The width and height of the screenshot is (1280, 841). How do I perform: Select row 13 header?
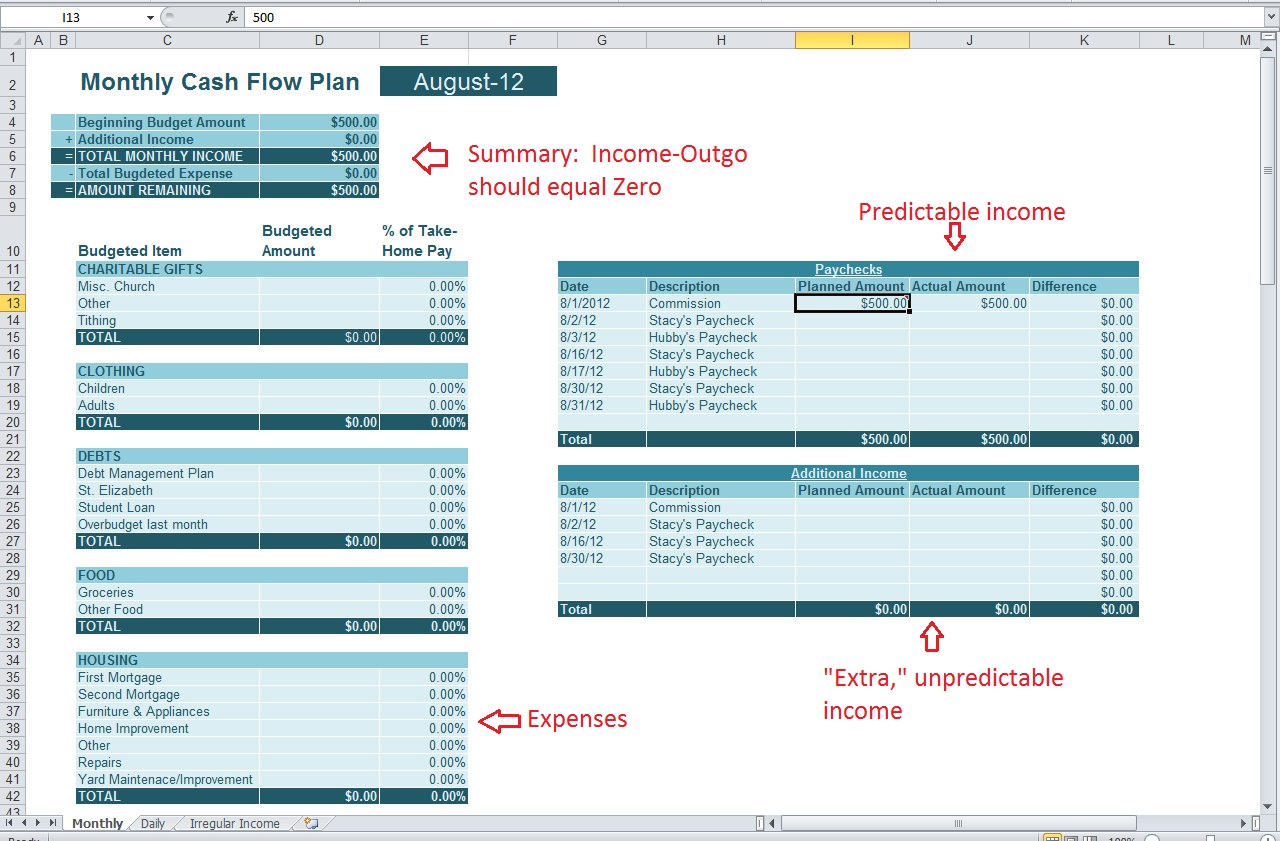point(12,303)
